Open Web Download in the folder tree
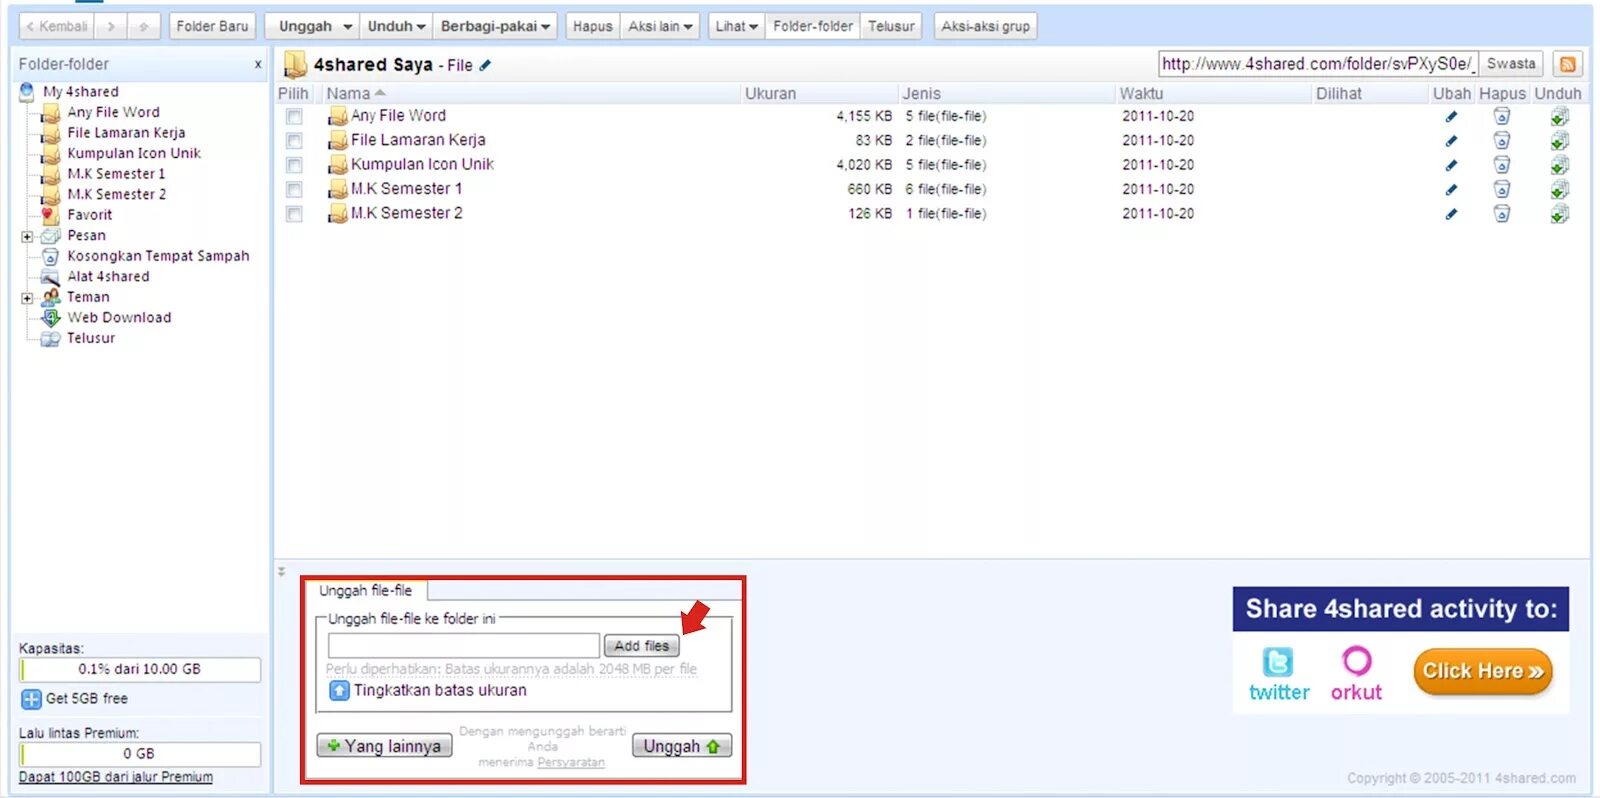The width and height of the screenshot is (1600, 798). coord(119,318)
